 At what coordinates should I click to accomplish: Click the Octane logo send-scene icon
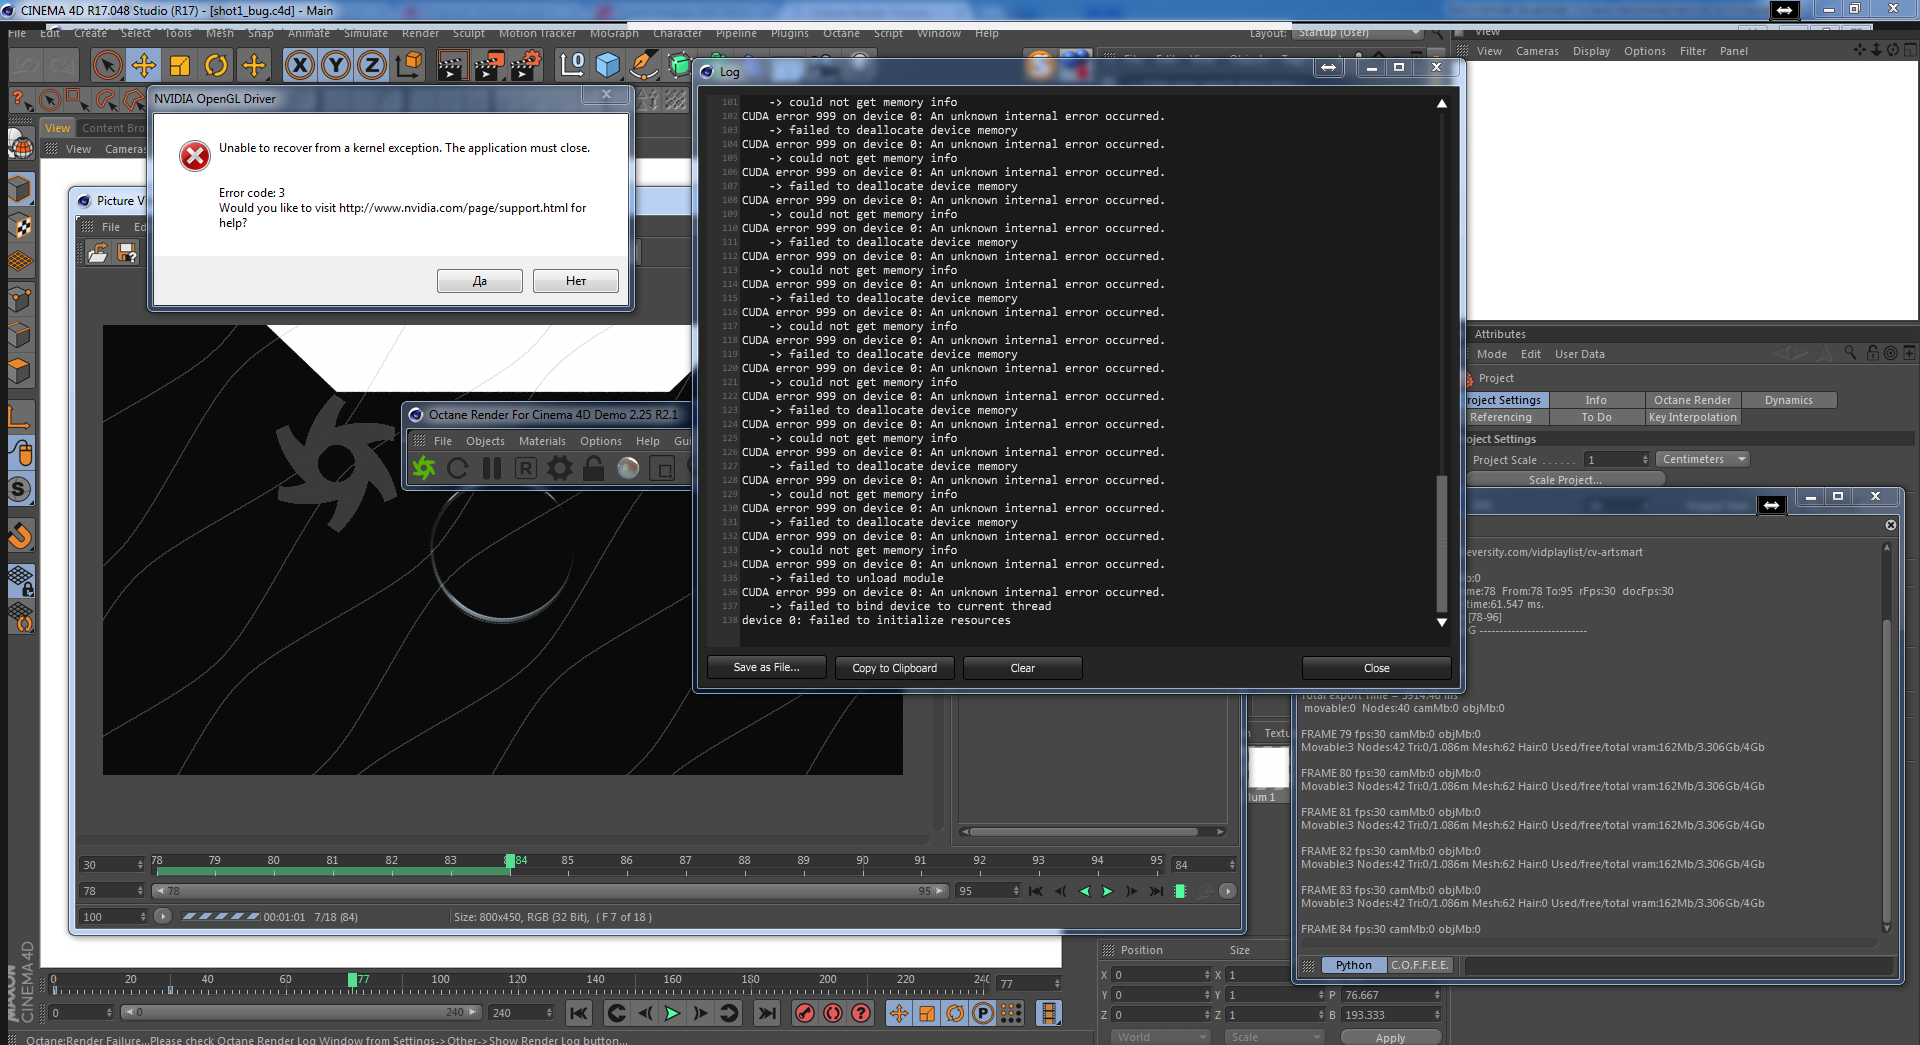click(424, 468)
